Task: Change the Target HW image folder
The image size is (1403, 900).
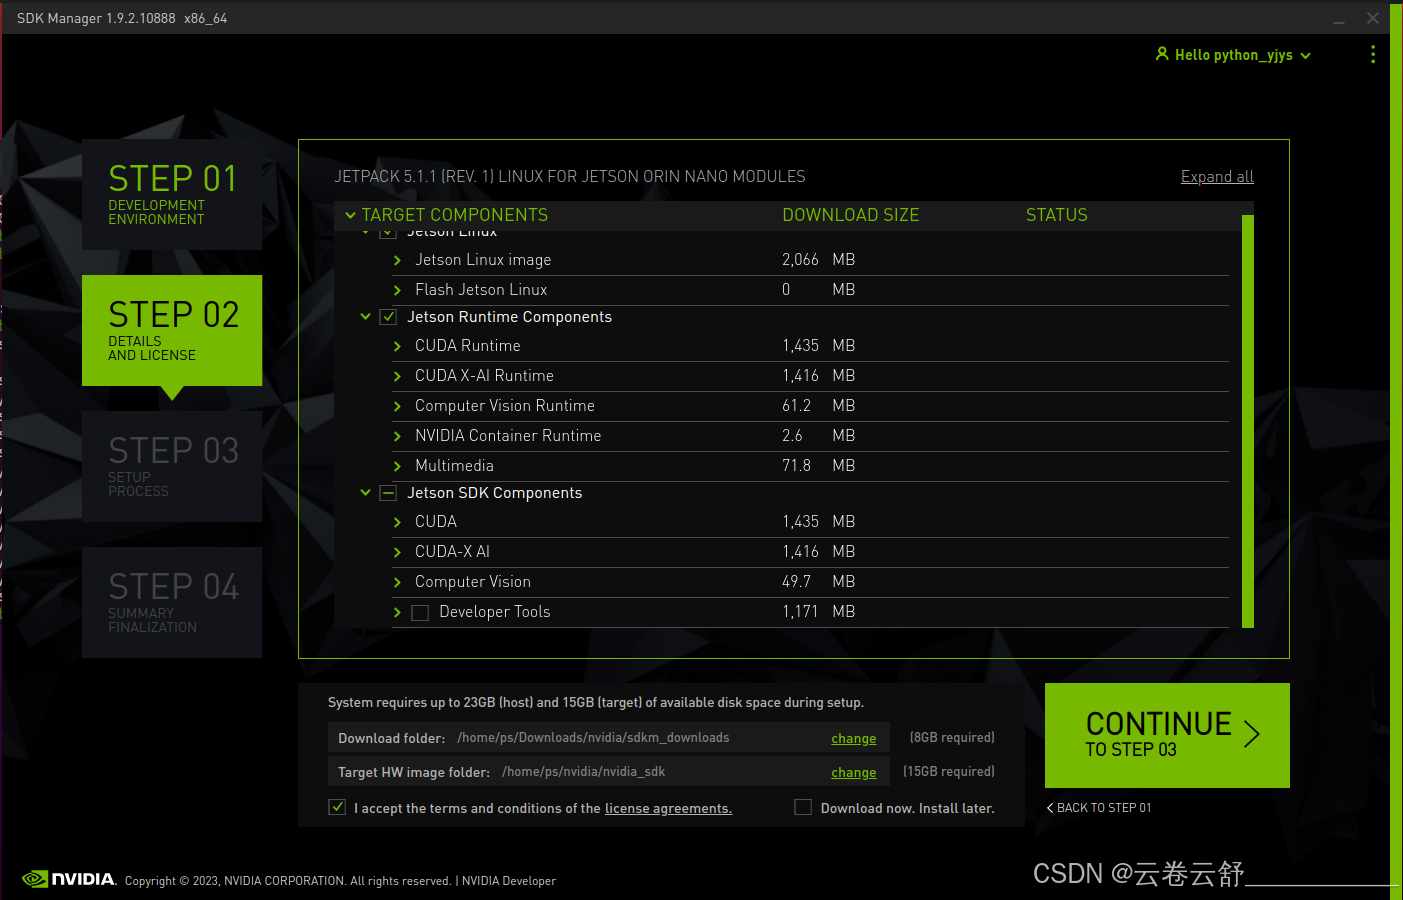Action: pos(853,772)
